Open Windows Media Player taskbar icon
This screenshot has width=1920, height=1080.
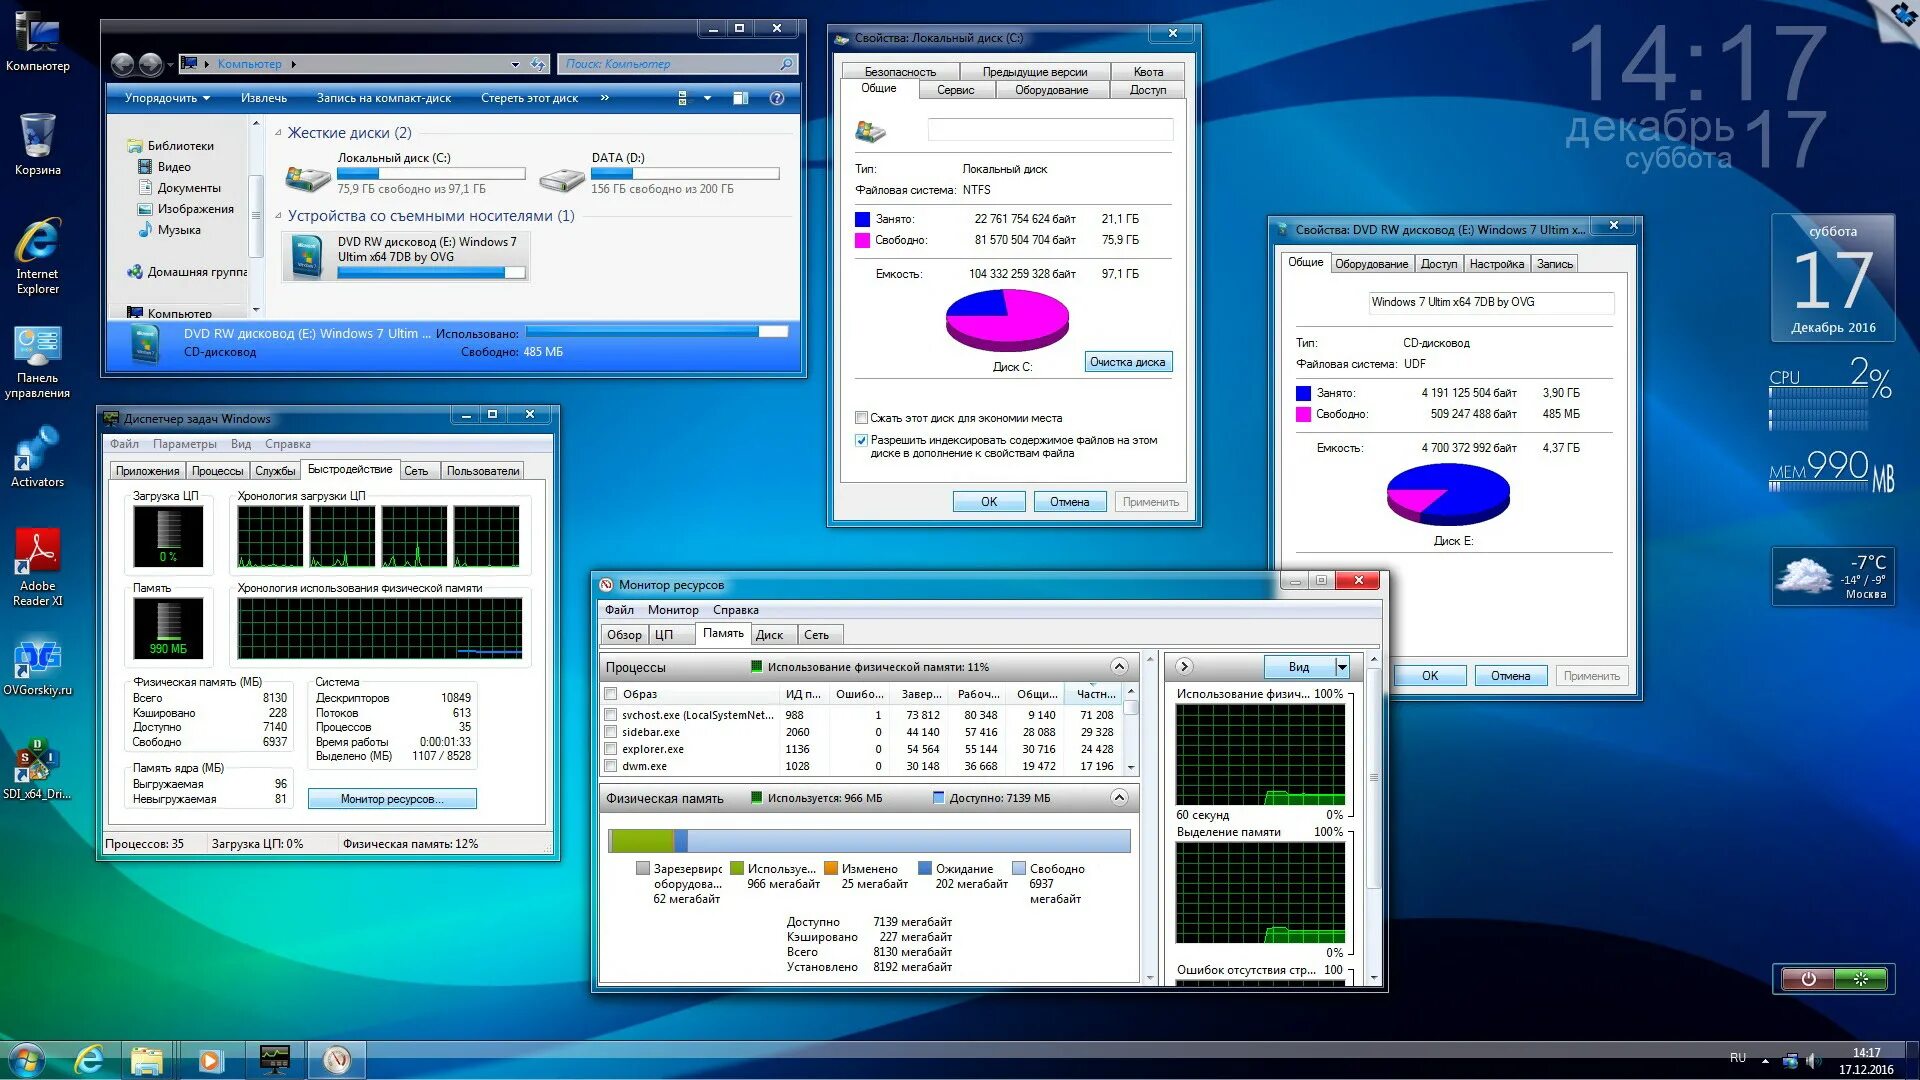(x=210, y=1060)
